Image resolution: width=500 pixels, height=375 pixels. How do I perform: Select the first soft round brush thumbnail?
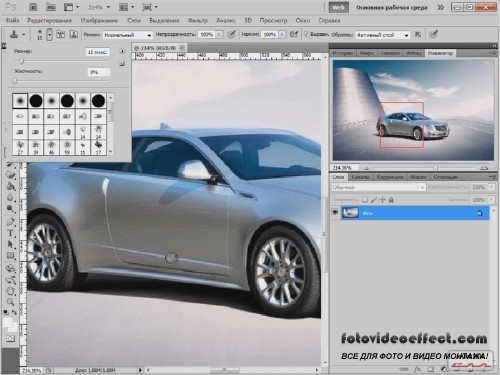(20, 100)
